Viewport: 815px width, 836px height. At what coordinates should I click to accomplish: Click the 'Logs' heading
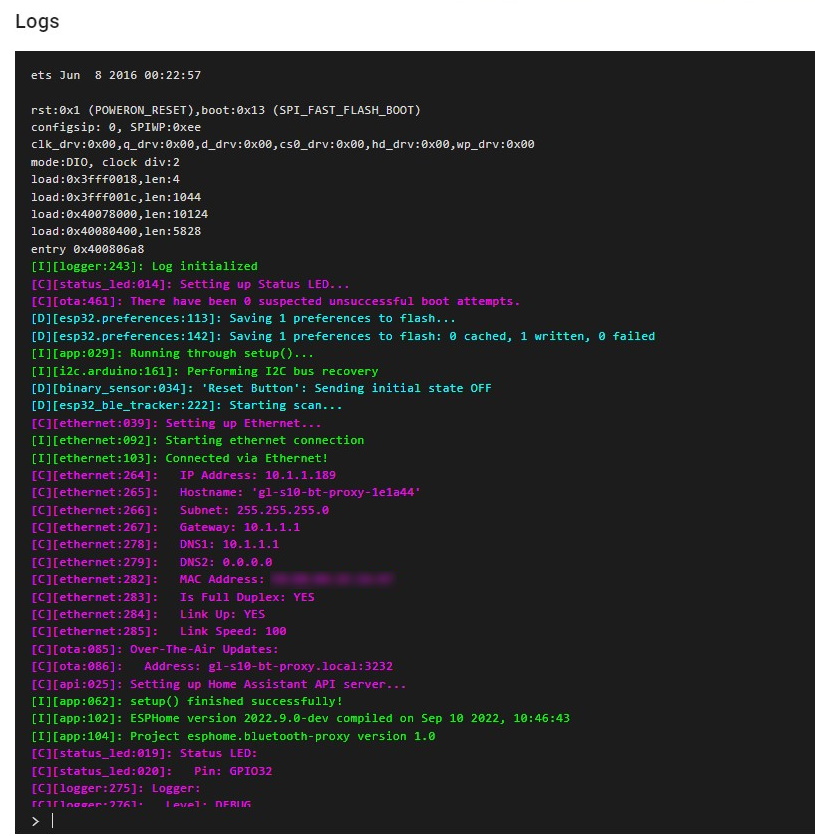coord(37,21)
